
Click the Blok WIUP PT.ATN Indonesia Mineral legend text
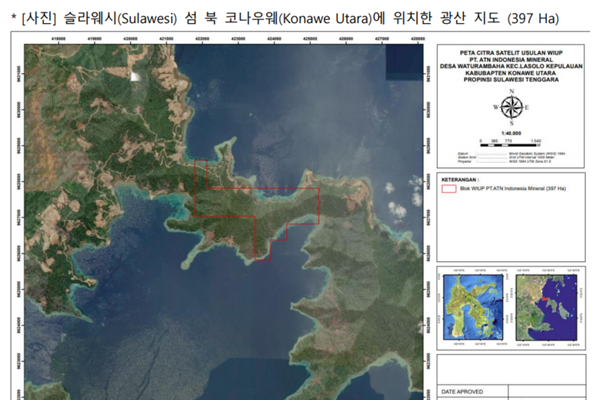[510, 187]
